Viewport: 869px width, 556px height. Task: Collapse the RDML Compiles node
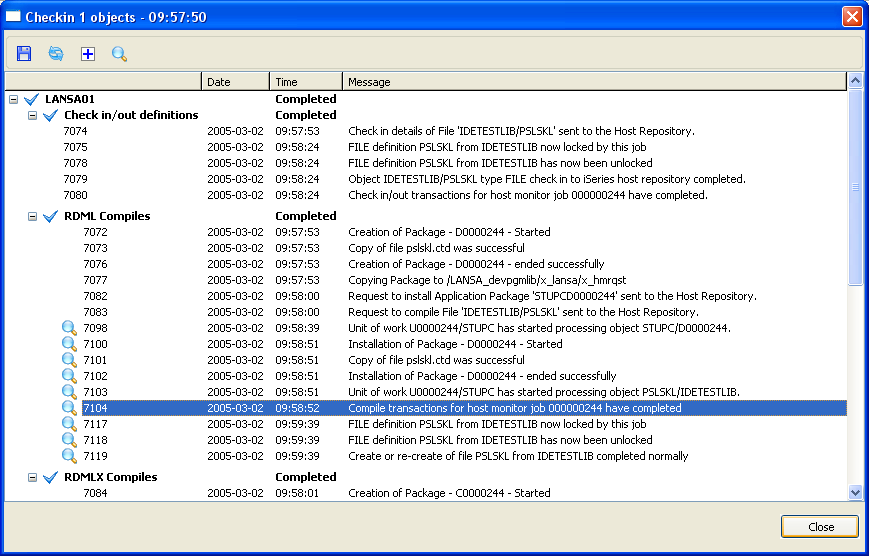point(32,216)
